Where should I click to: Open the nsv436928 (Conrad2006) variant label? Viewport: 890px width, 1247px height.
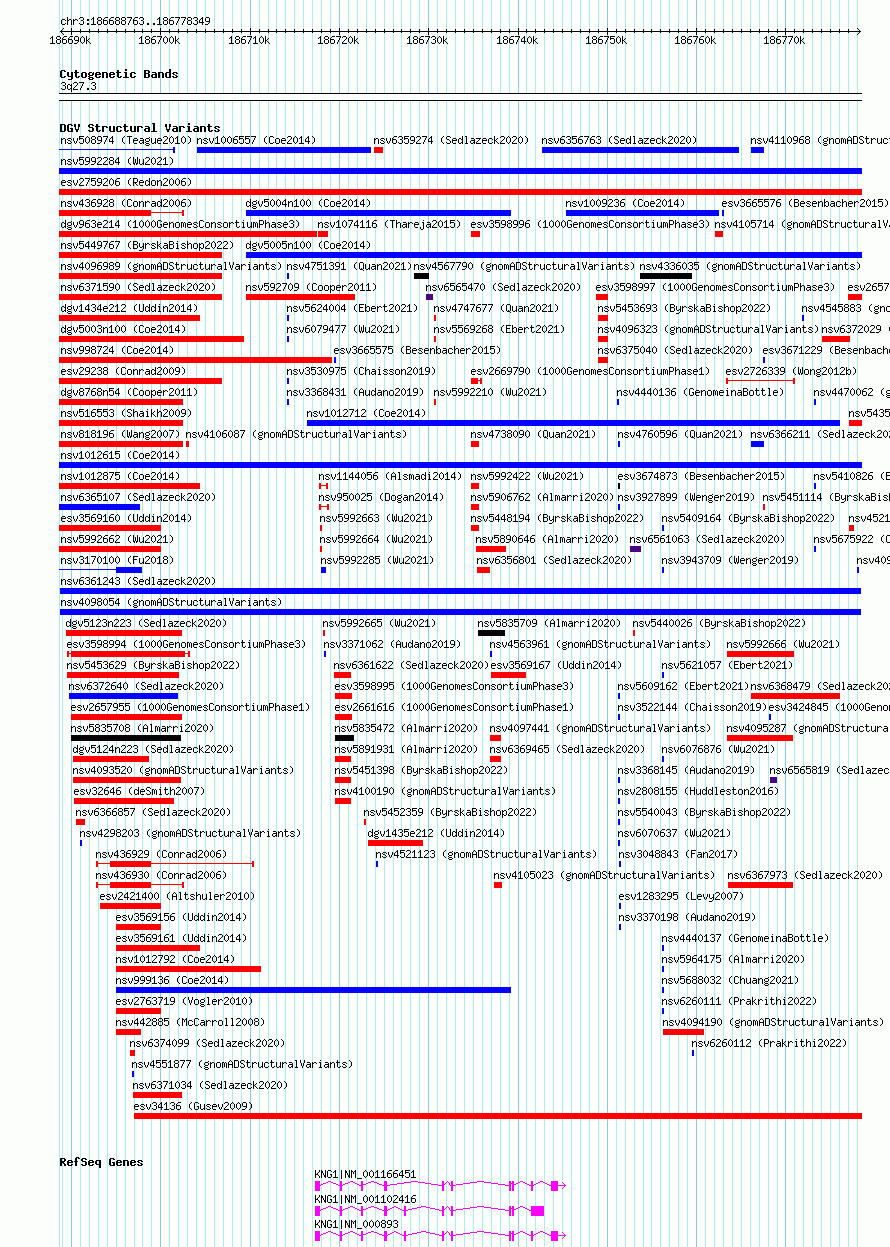pyautogui.click(x=125, y=203)
